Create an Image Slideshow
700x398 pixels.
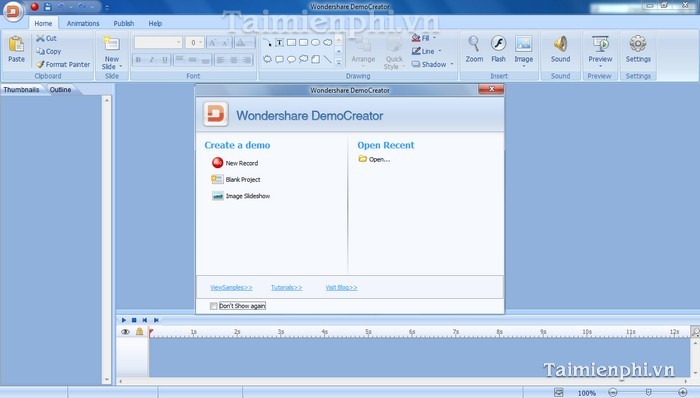[x=241, y=196]
